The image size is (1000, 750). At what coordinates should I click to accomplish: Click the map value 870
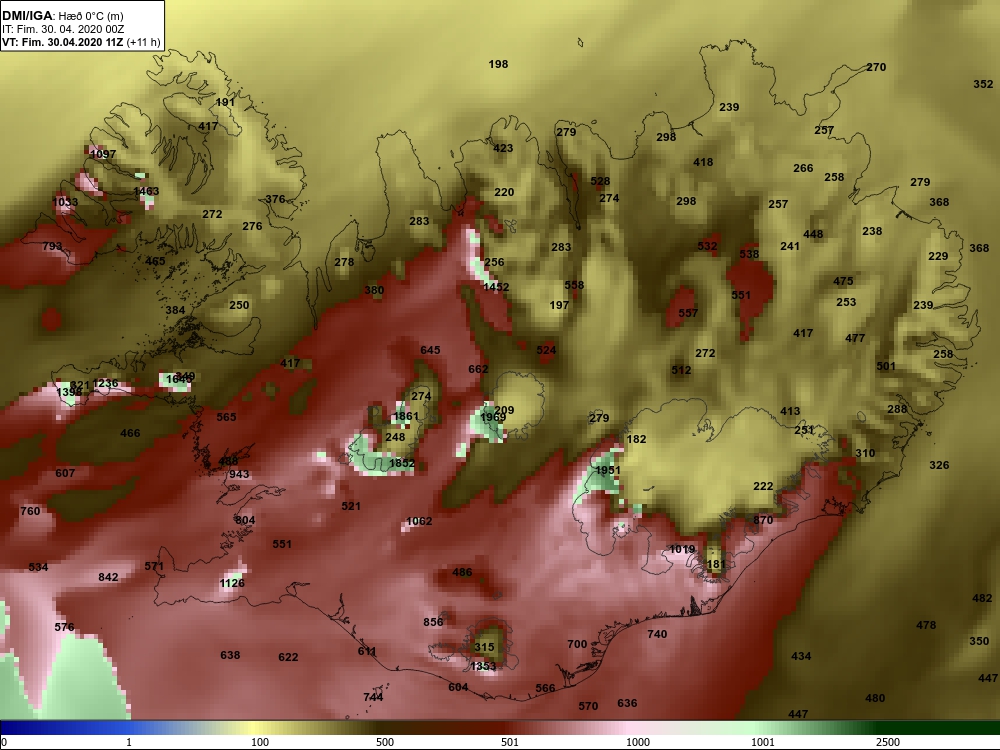[x=763, y=520]
